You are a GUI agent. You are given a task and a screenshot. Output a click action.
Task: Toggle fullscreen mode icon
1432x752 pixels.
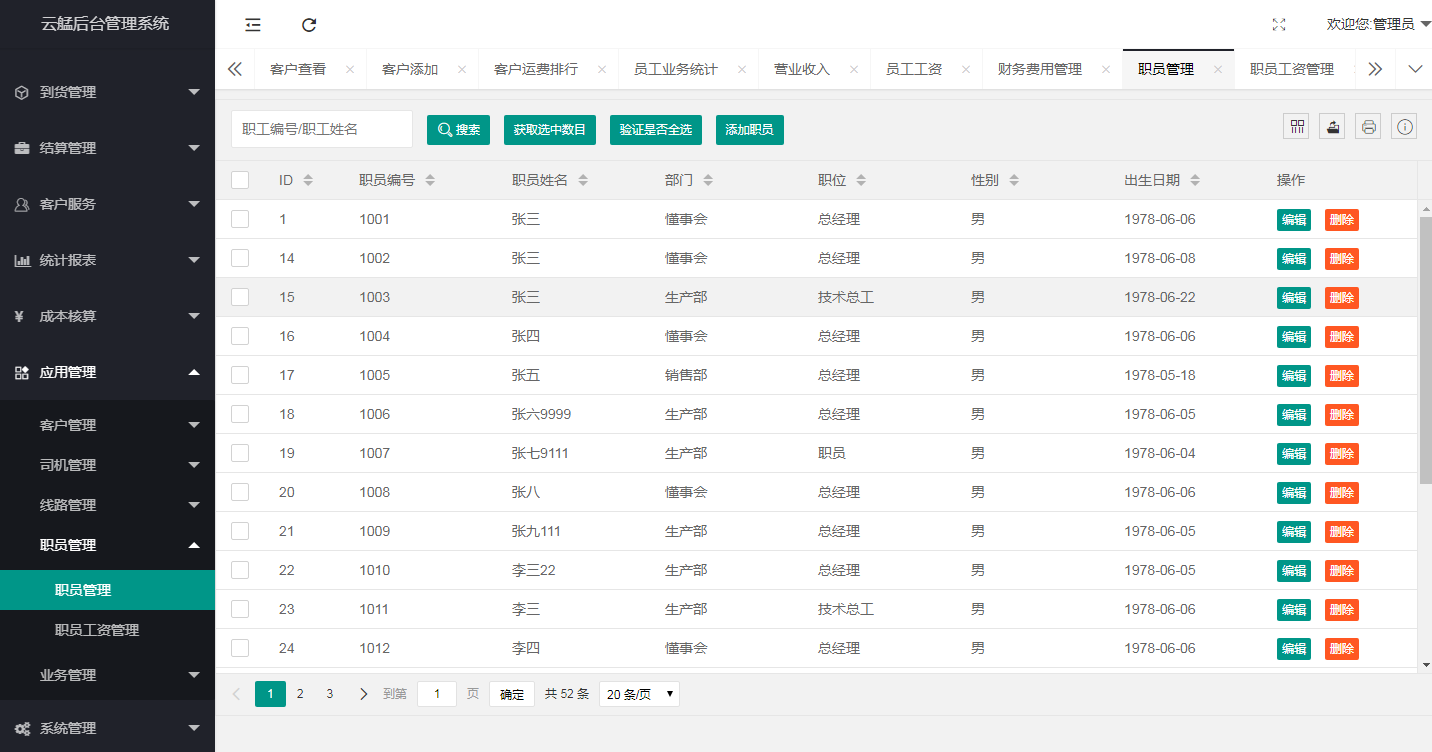pos(1278,25)
